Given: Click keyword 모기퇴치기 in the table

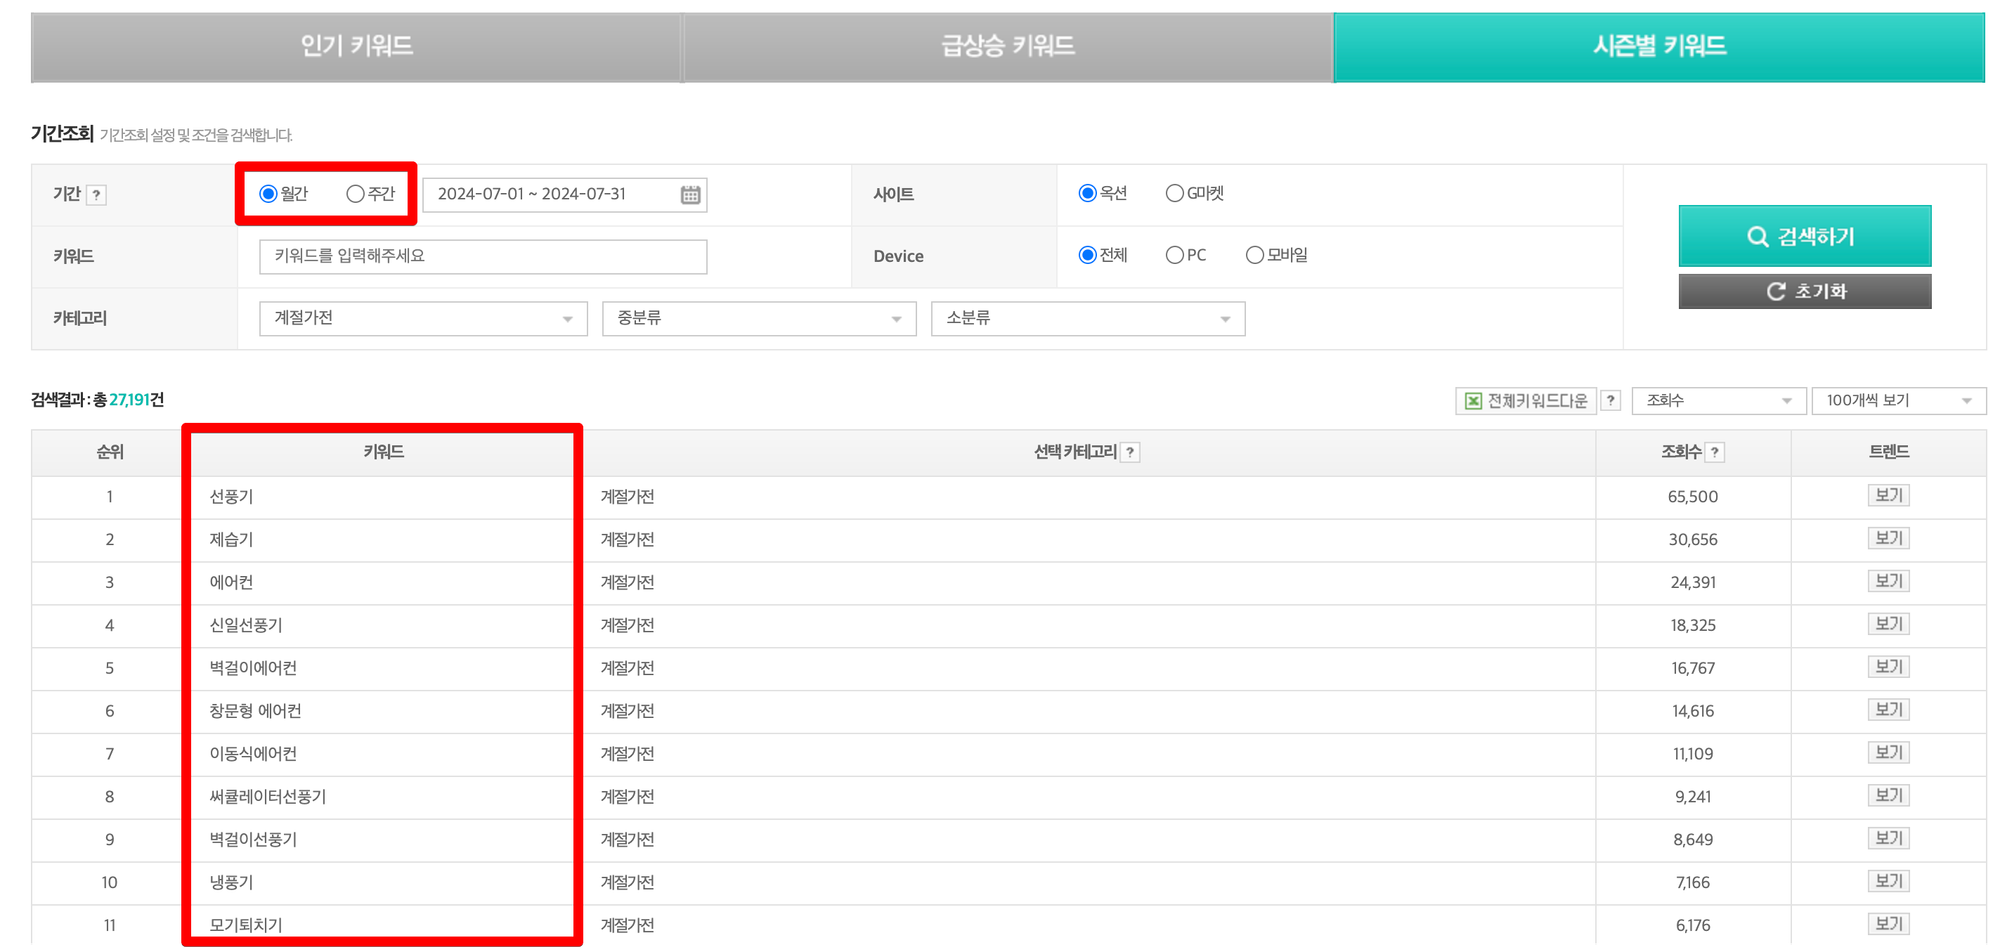Looking at the screenshot, I should click(246, 926).
